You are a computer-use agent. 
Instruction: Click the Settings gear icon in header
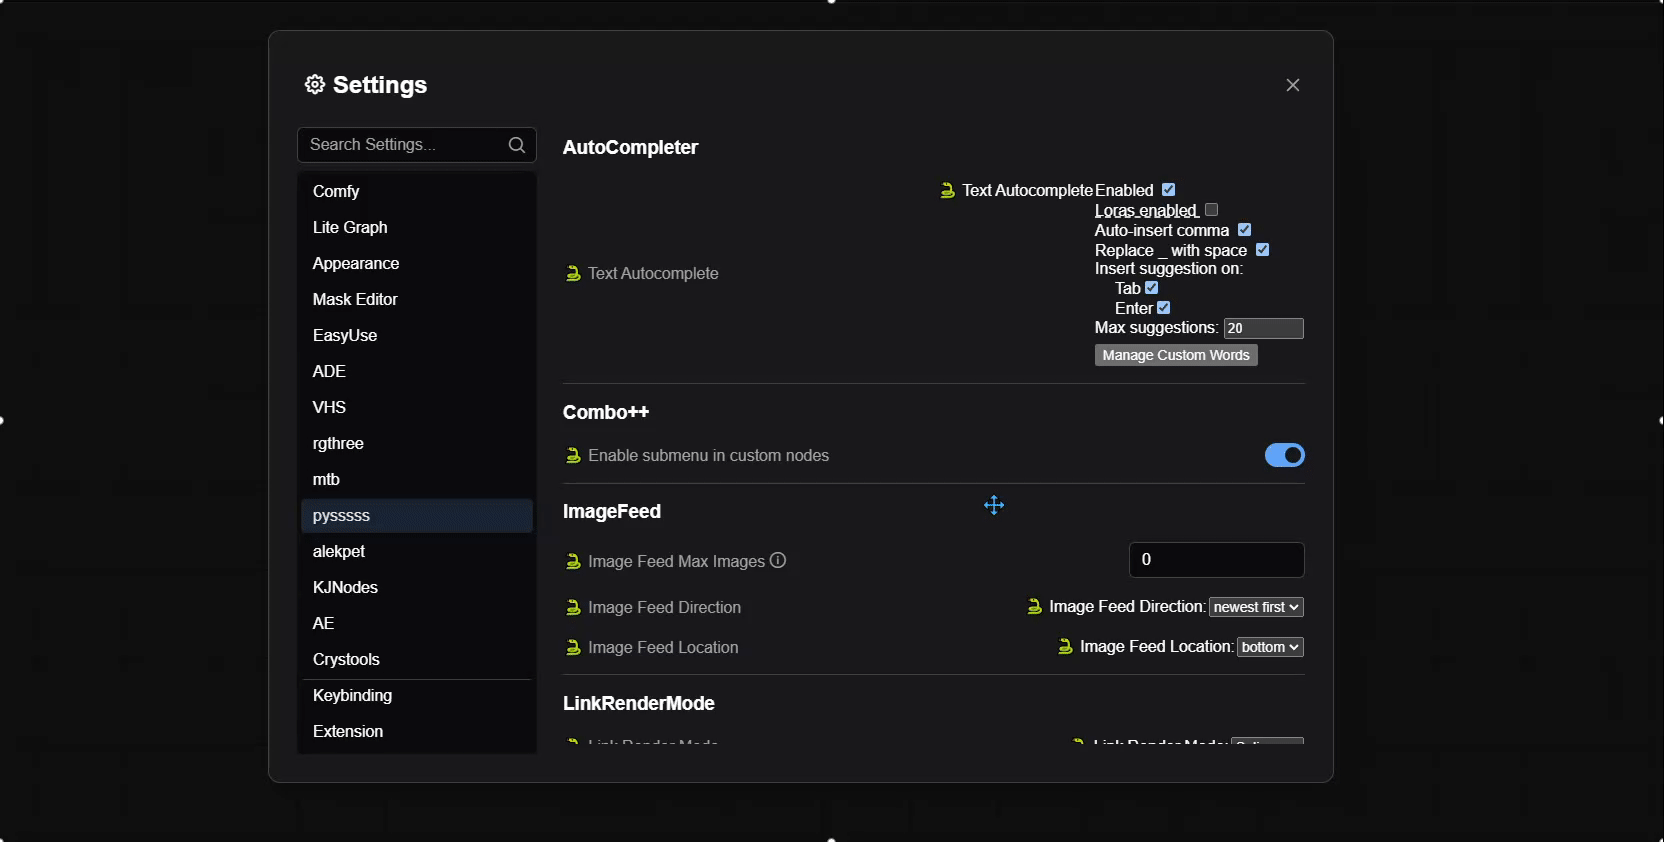click(315, 85)
